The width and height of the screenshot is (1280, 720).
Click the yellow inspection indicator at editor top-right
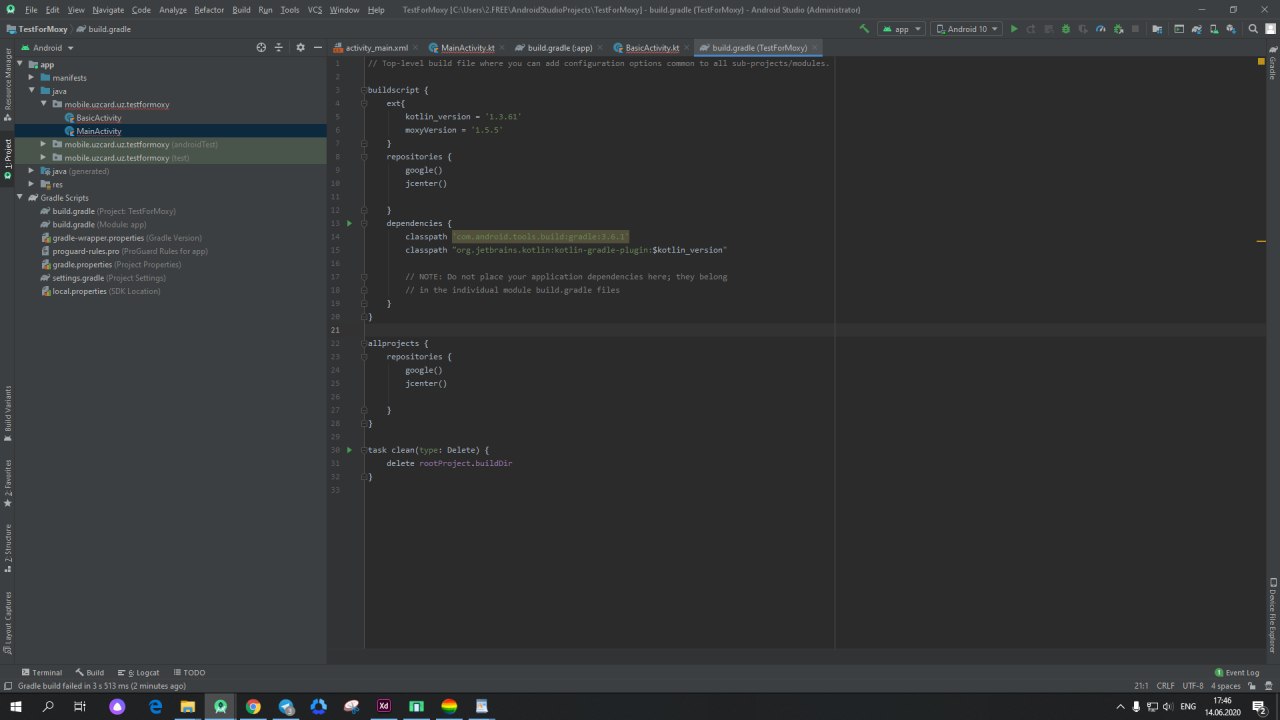1261,62
